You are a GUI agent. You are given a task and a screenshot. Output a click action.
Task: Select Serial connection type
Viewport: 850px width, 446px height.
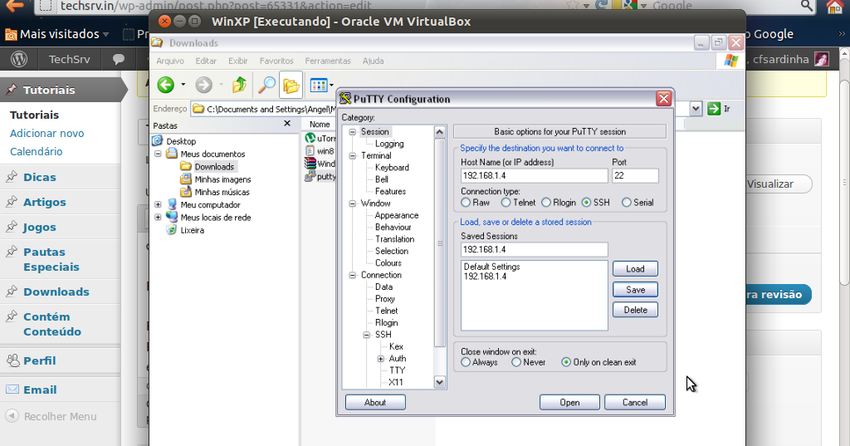click(627, 202)
